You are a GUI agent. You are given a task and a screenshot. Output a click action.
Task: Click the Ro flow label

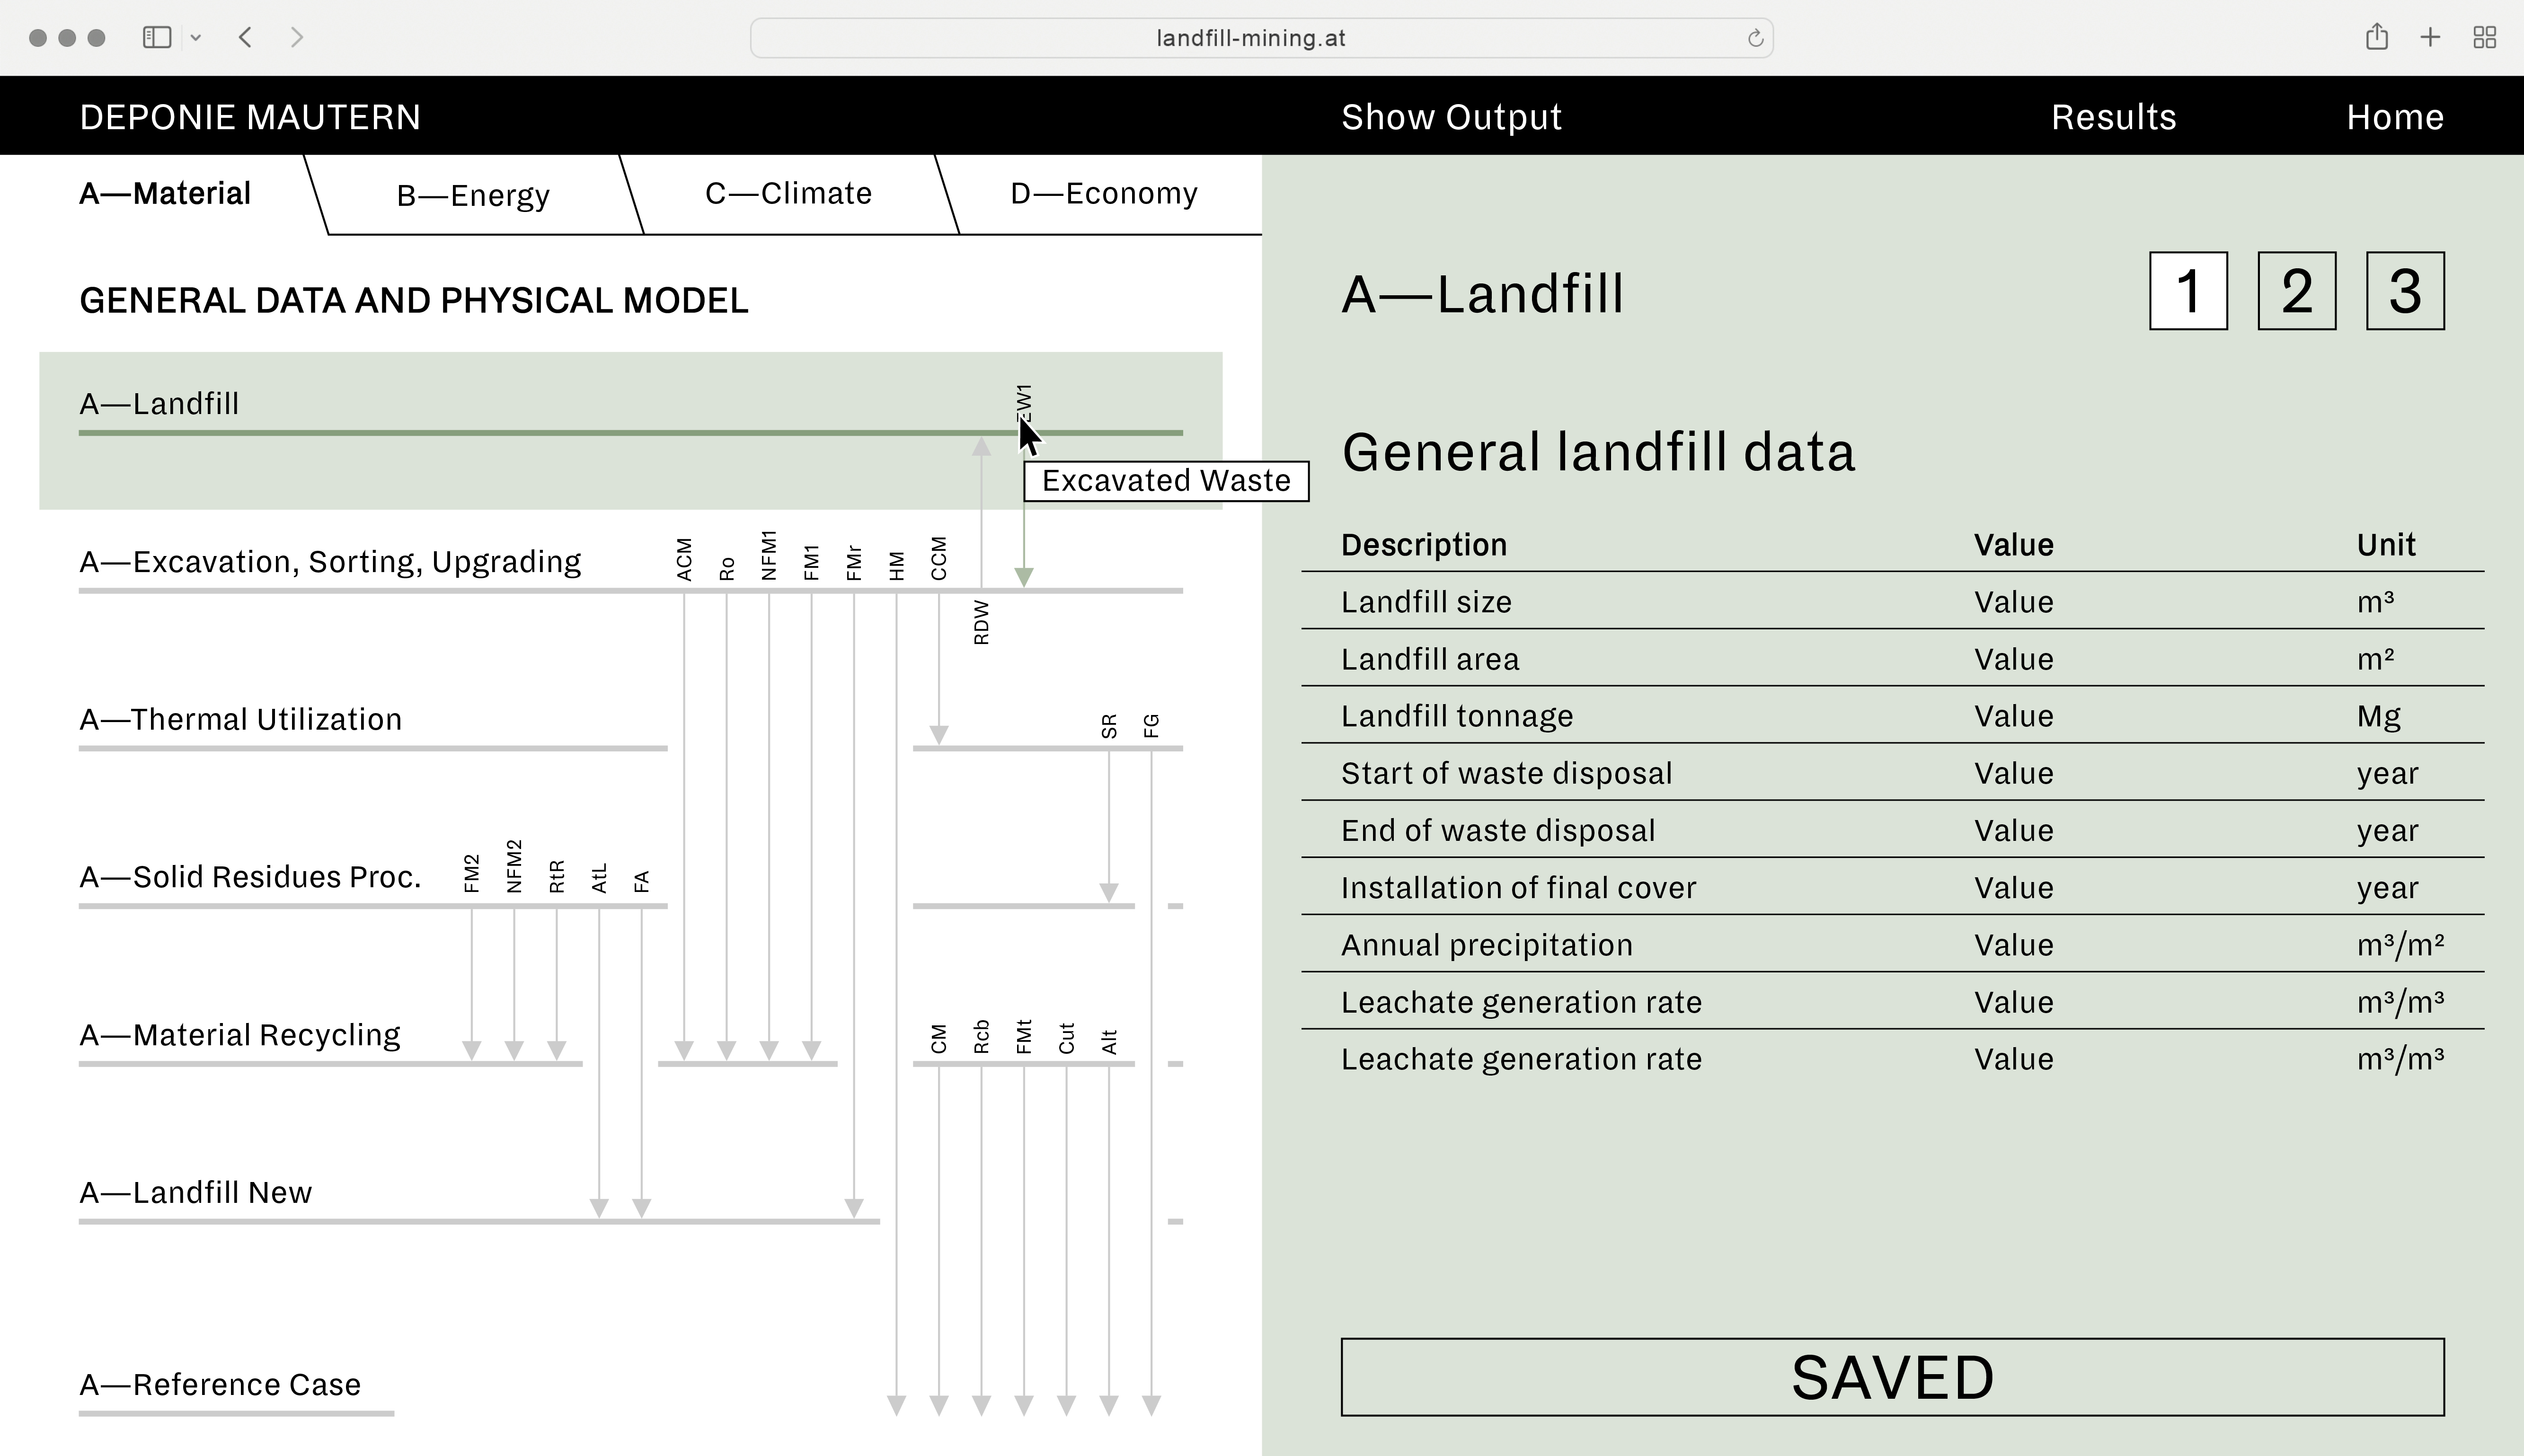(x=727, y=569)
